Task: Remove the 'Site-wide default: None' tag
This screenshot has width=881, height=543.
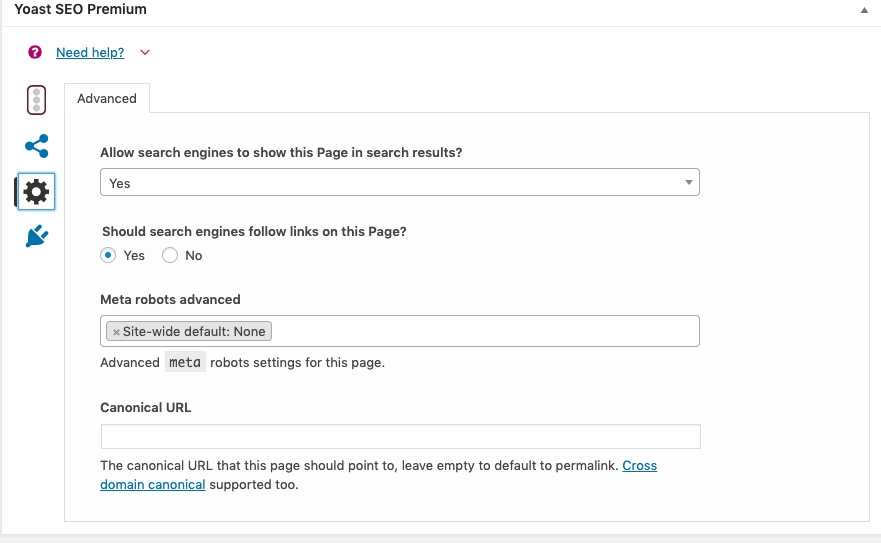Action: [116, 332]
